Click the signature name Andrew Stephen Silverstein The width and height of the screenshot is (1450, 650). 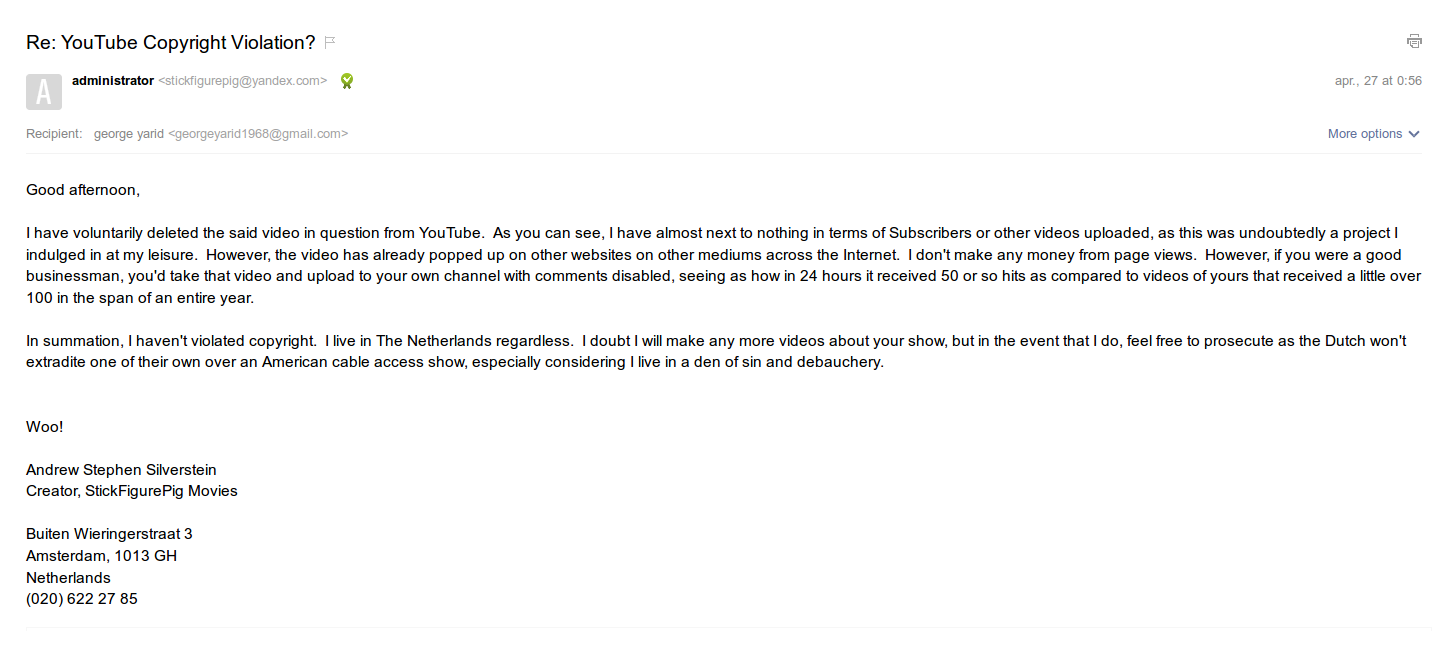[x=121, y=470]
